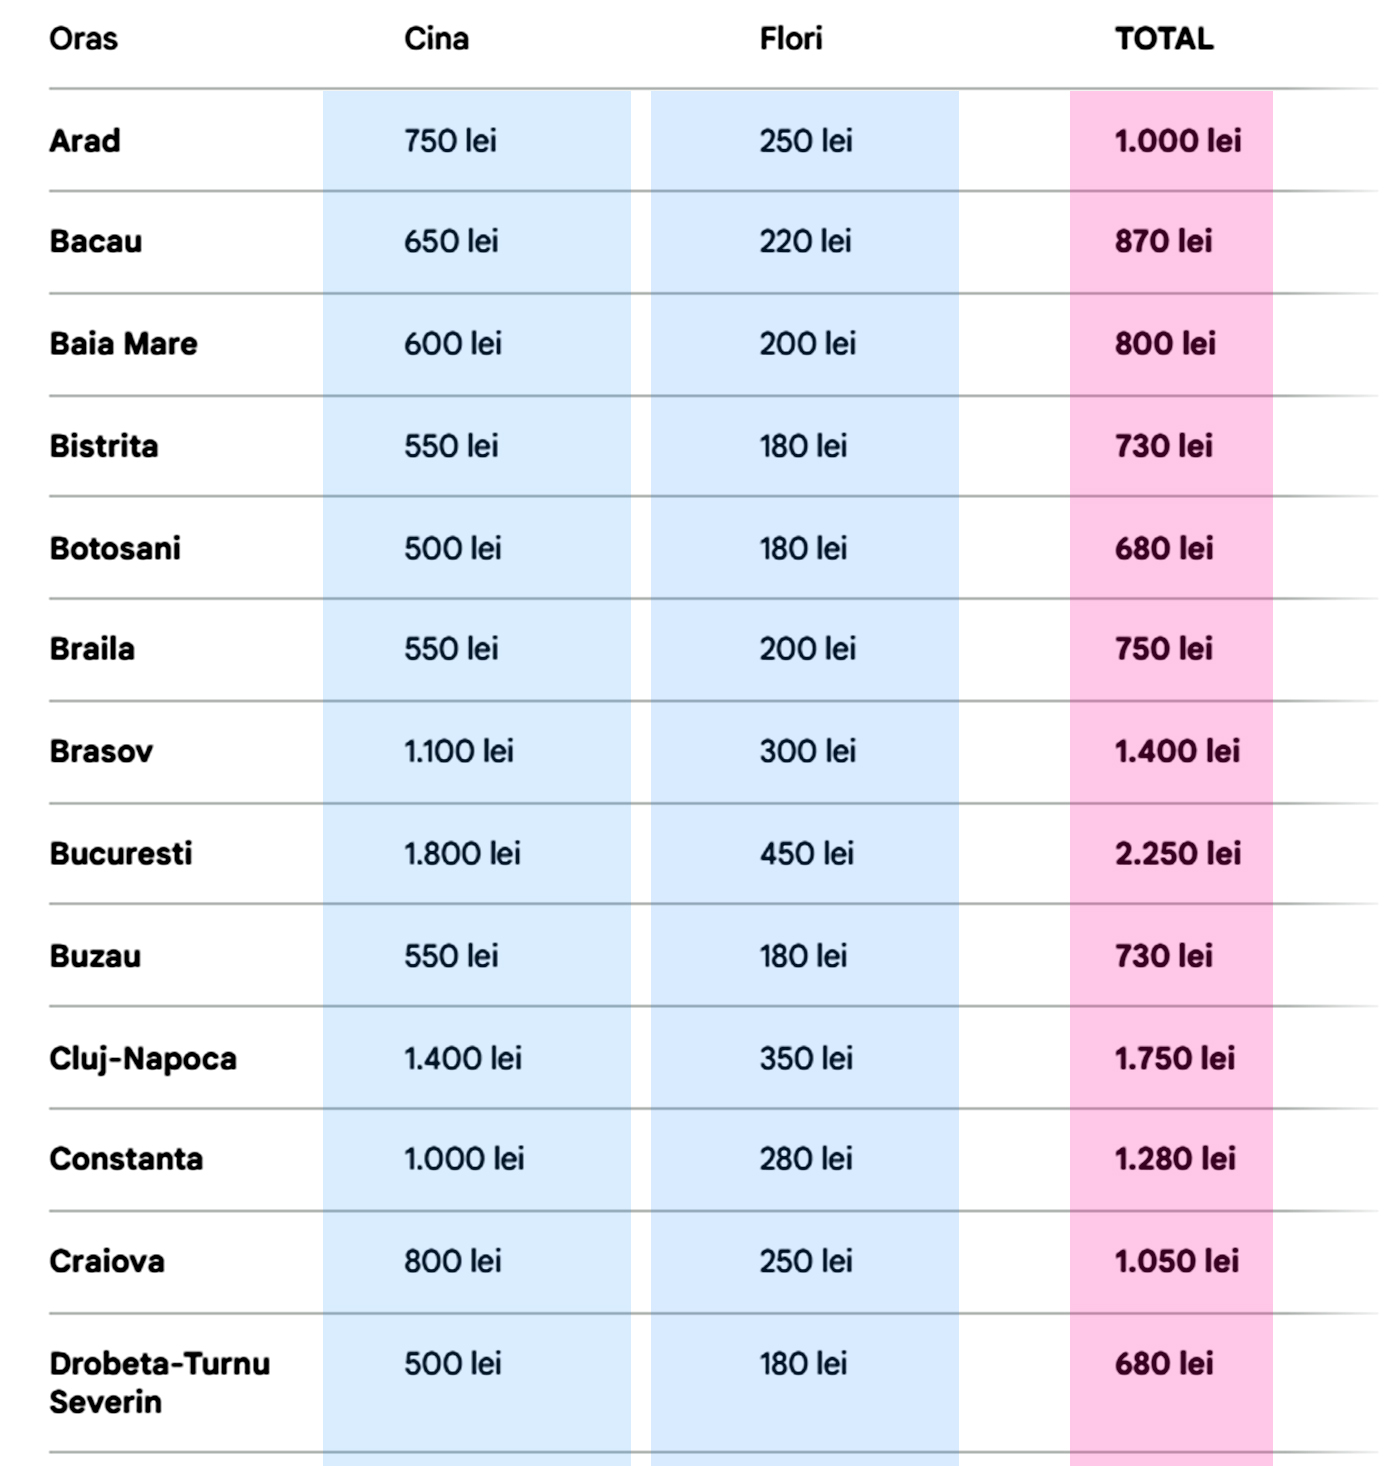Select the Cluj-Napoca total 1.750 lei

click(1175, 1058)
